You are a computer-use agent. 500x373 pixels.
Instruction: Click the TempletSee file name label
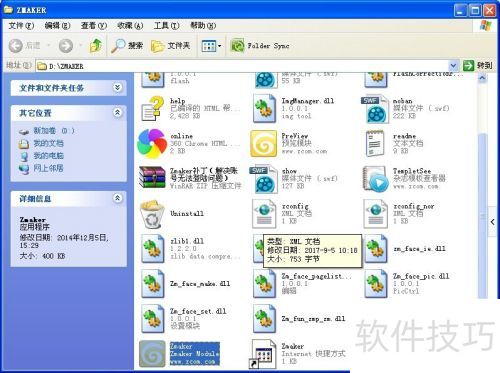(412, 171)
